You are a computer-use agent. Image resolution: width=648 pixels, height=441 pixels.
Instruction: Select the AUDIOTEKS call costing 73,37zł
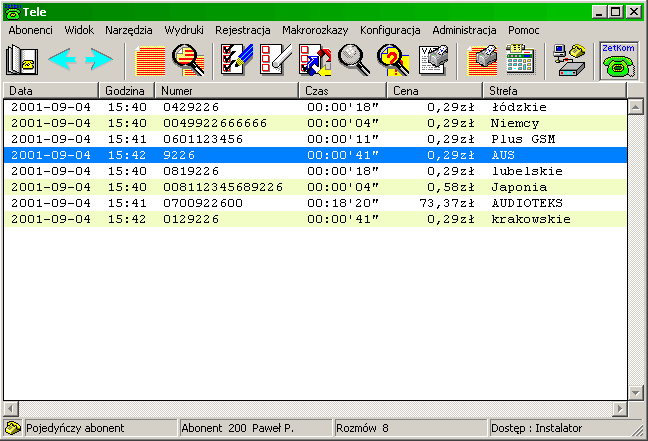tap(315, 203)
